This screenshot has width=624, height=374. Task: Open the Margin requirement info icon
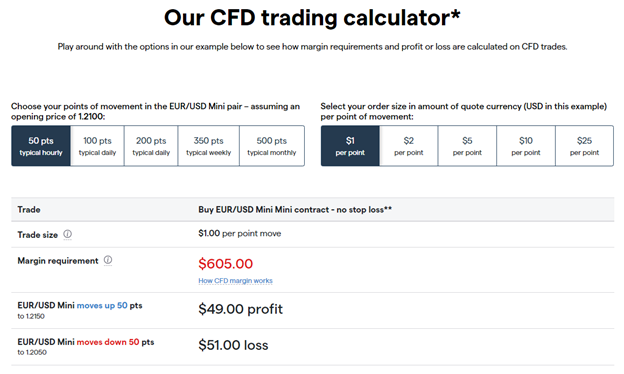(x=108, y=260)
